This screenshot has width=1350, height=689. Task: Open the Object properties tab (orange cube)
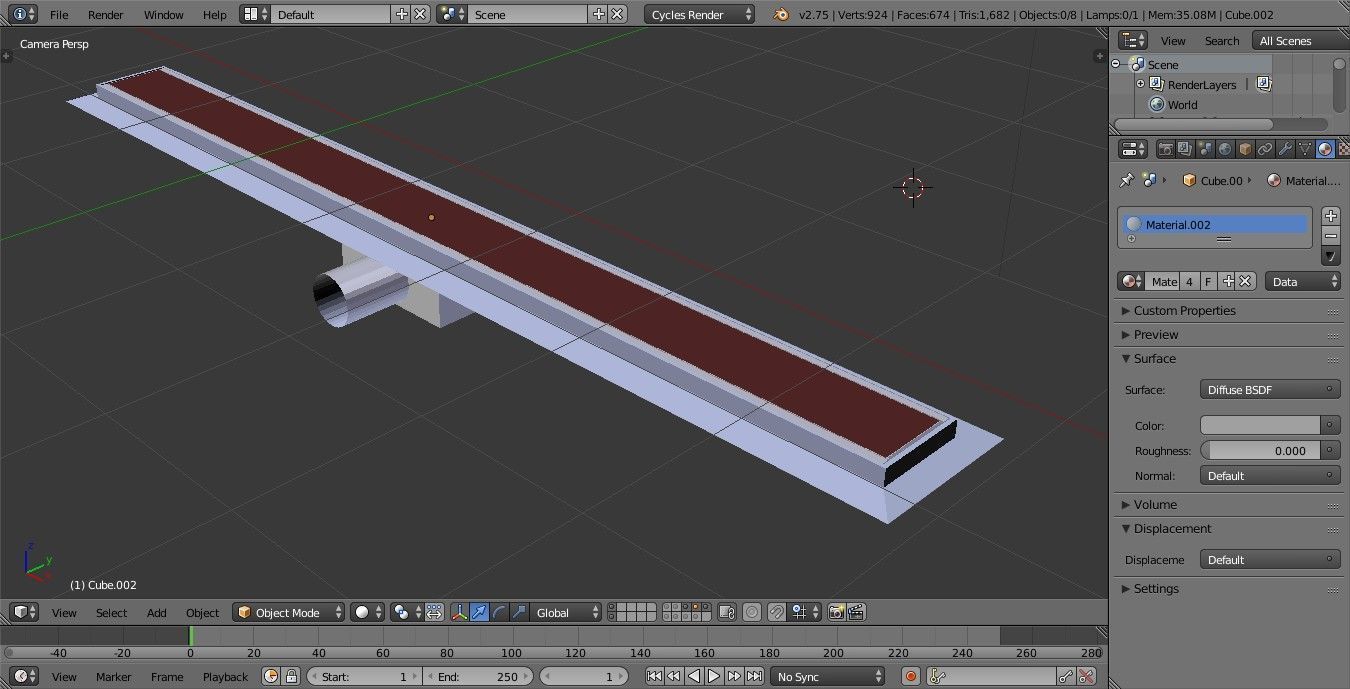click(x=1245, y=149)
